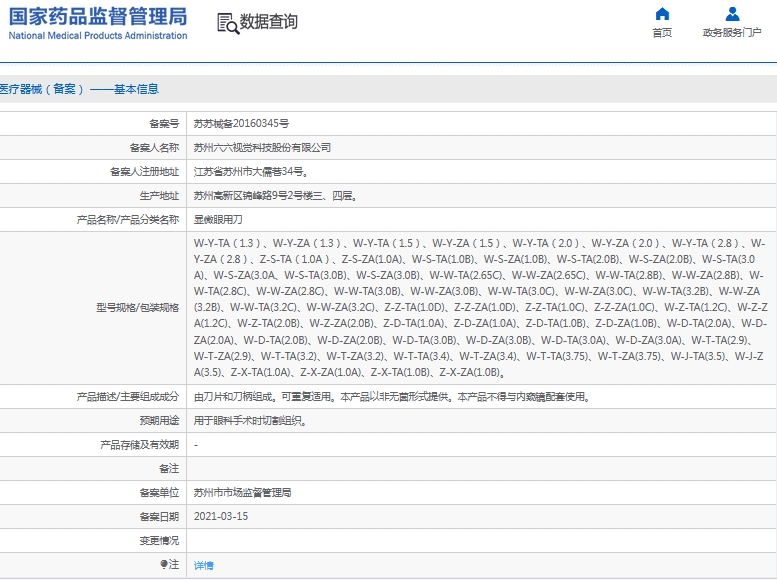Open the 政务服务门户 user icon
The width and height of the screenshot is (777, 584).
point(732,14)
